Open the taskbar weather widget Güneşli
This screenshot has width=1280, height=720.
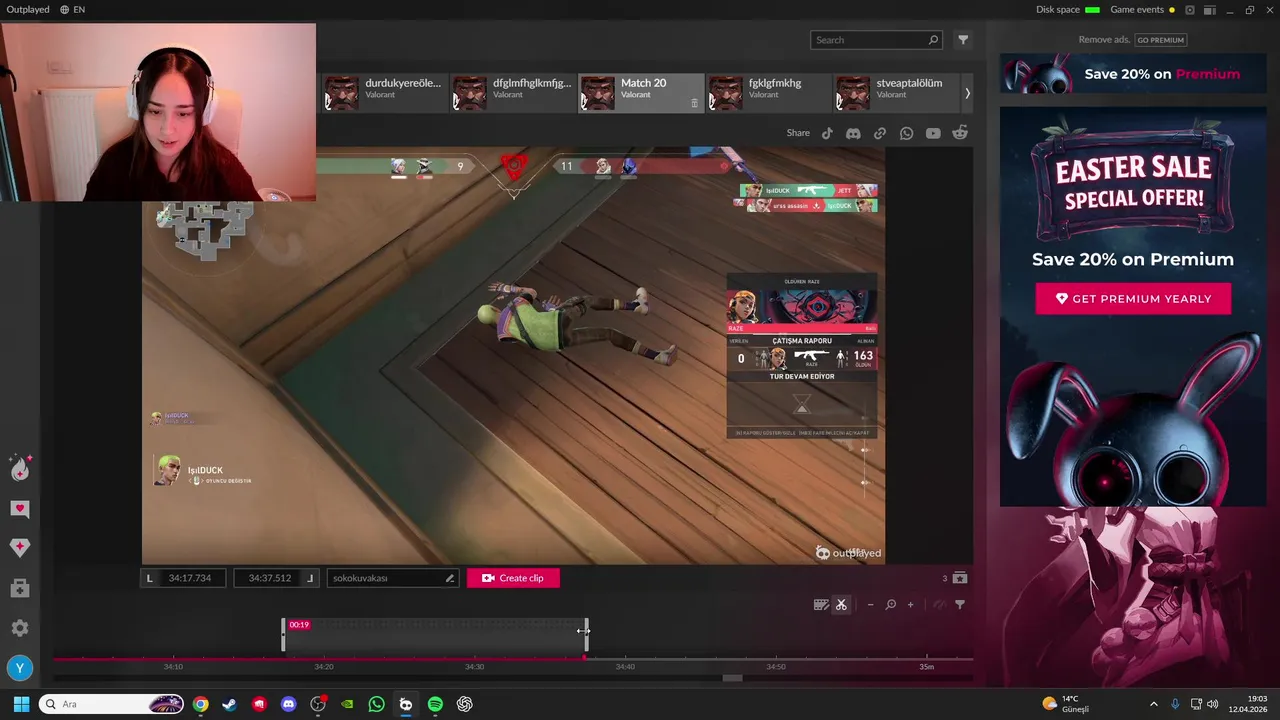tap(1066, 704)
